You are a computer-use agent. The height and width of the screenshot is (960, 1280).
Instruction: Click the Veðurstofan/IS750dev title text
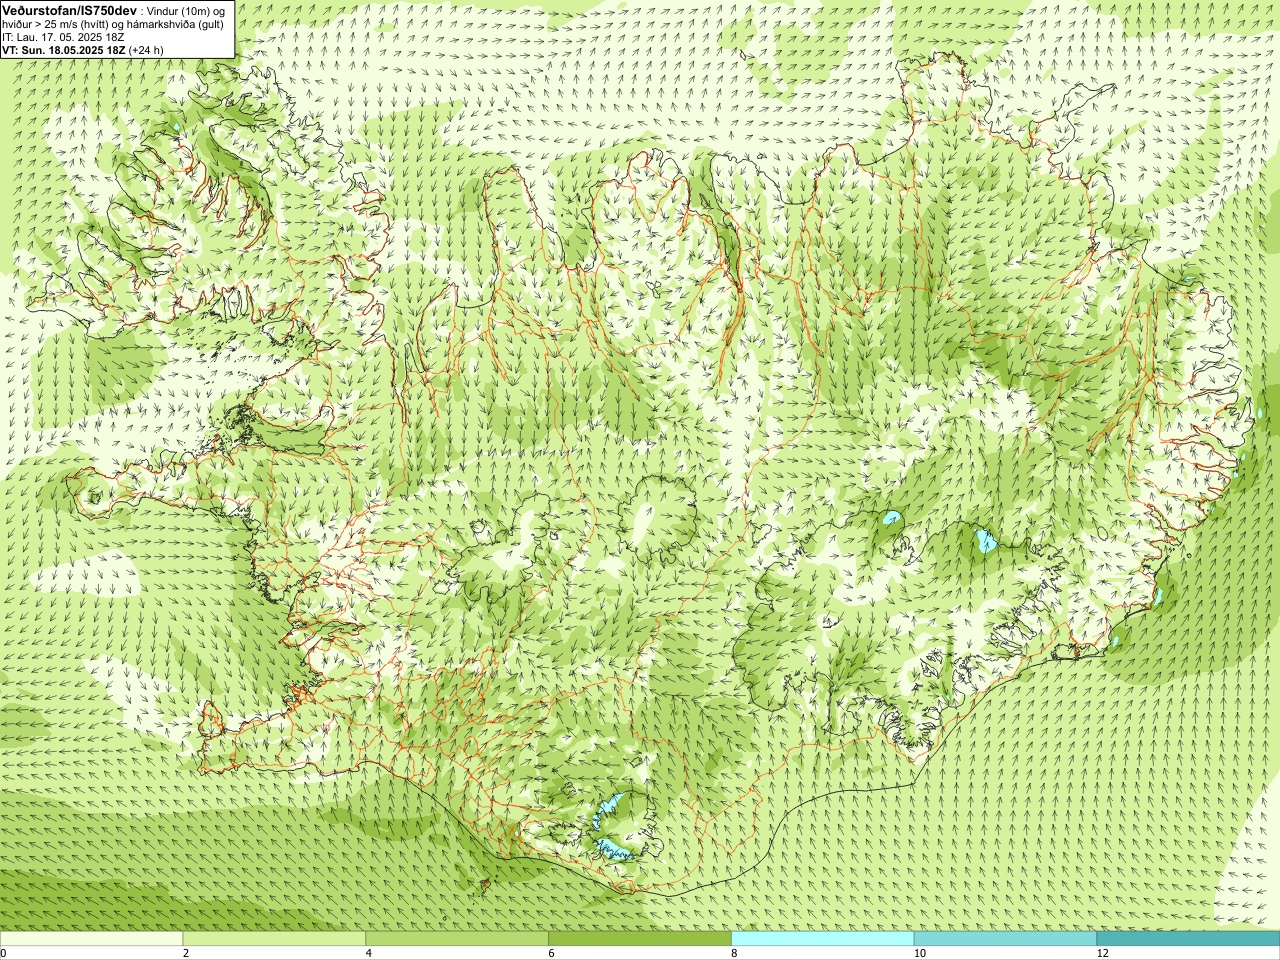pos(68,10)
